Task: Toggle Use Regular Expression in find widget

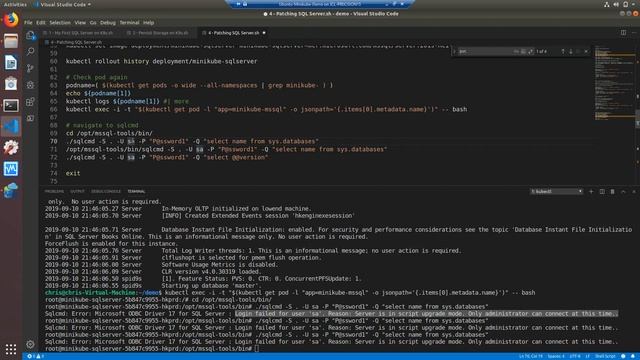Action: tap(530, 51)
